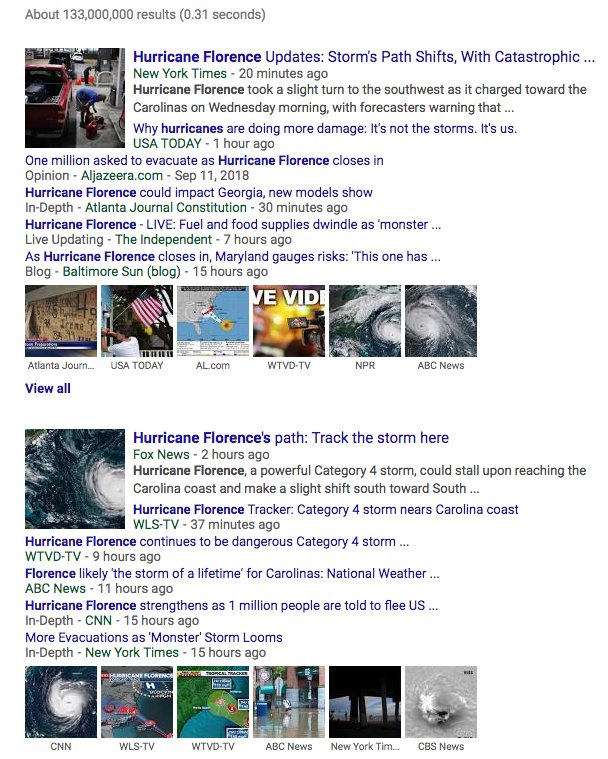The height and width of the screenshot is (759, 608).
Task: Click the 'Atlanta Journ...' thumbnail caption
Action: pos(61,365)
